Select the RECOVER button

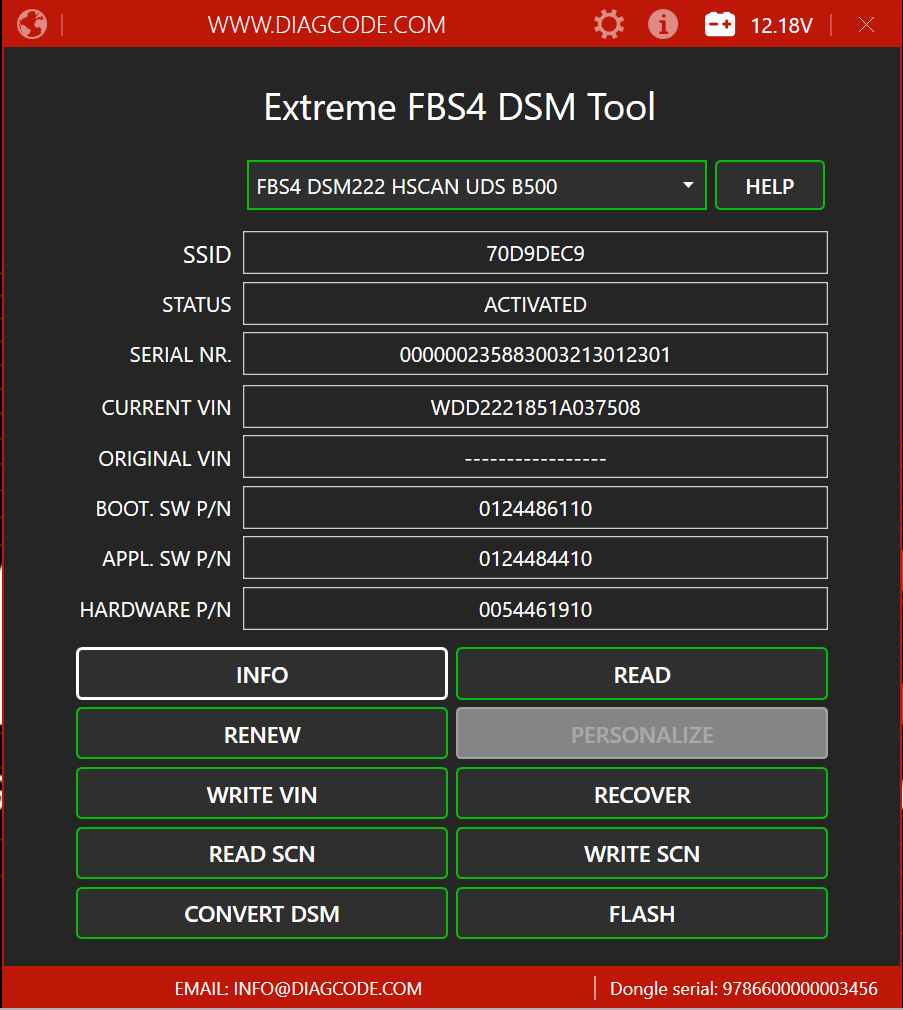641,795
